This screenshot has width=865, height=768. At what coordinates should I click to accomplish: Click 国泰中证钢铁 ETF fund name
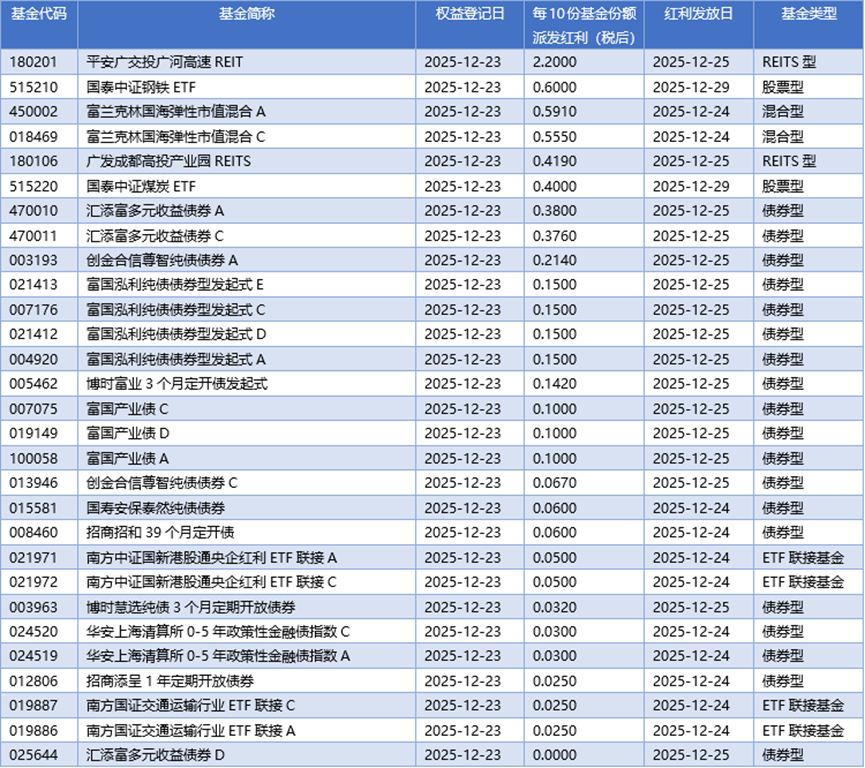click(x=141, y=87)
